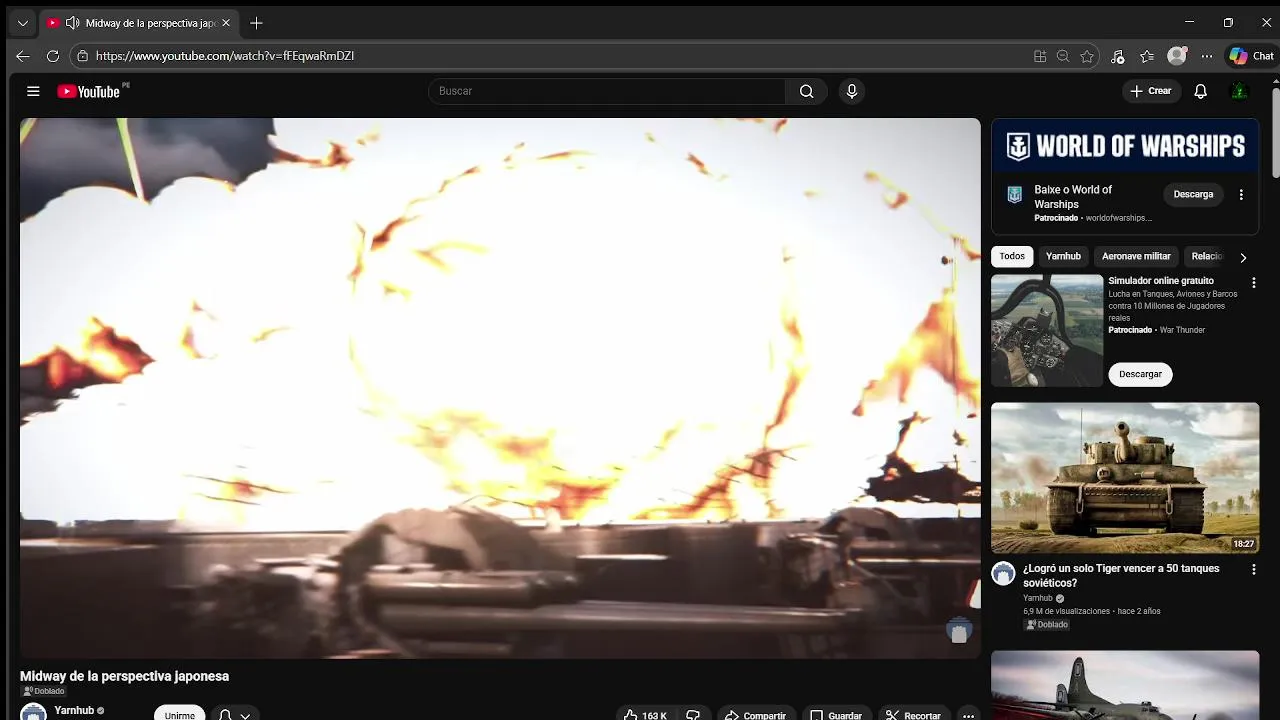Focus the Buscar search field
The image size is (1280, 720).
[x=607, y=91]
